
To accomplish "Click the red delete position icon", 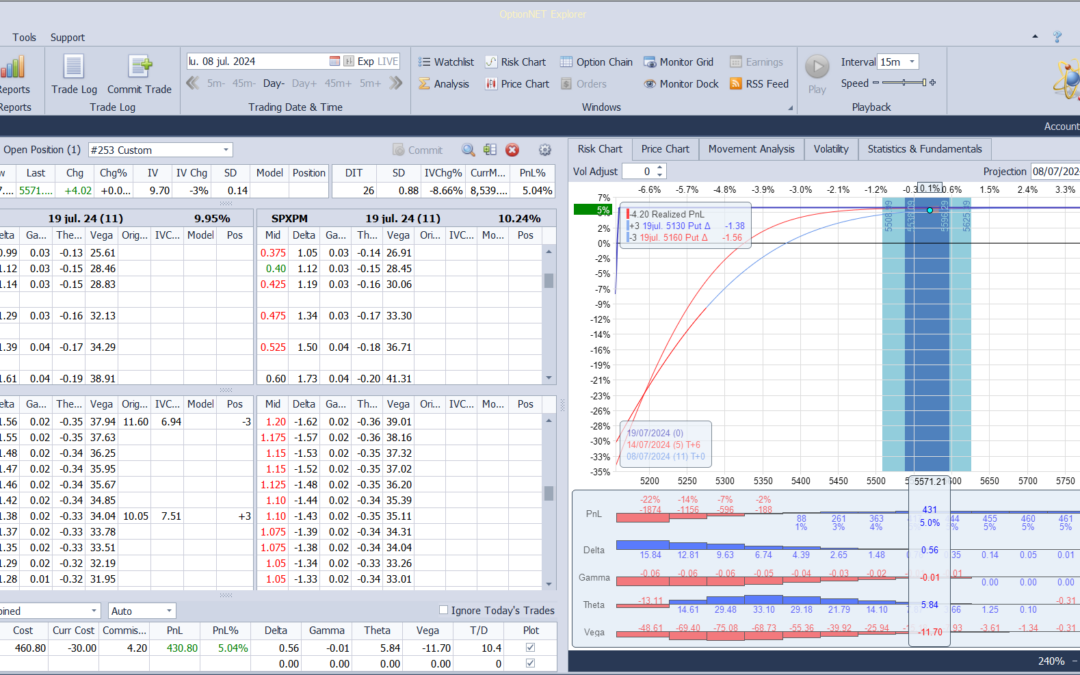I will point(512,150).
